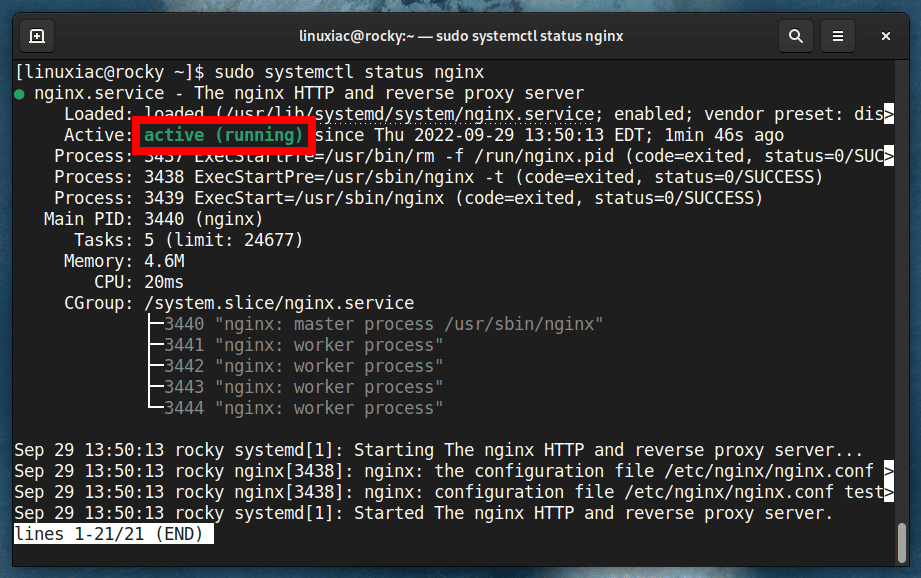Click the typed command 'sudo systemctl status nginx'
This screenshot has width=921, height=578.
[349, 72]
